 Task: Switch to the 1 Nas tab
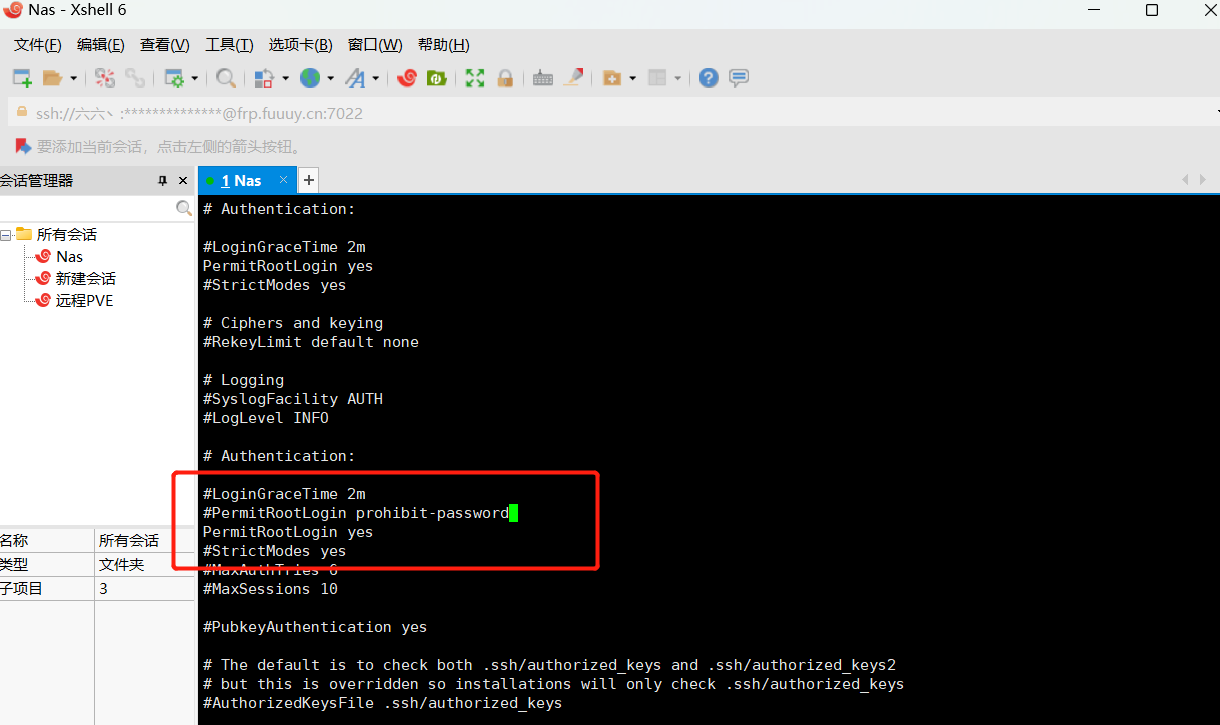click(241, 181)
